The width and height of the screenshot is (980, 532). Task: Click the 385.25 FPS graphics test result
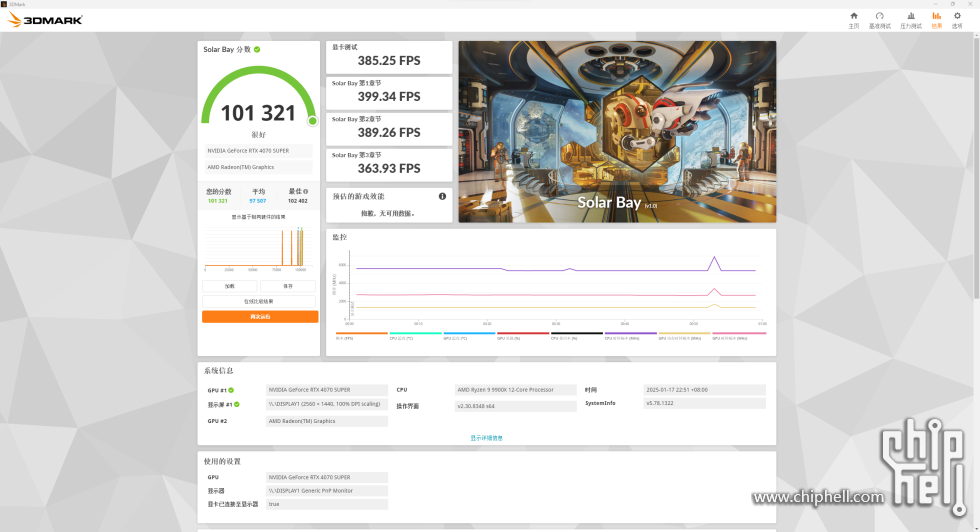[389, 61]
